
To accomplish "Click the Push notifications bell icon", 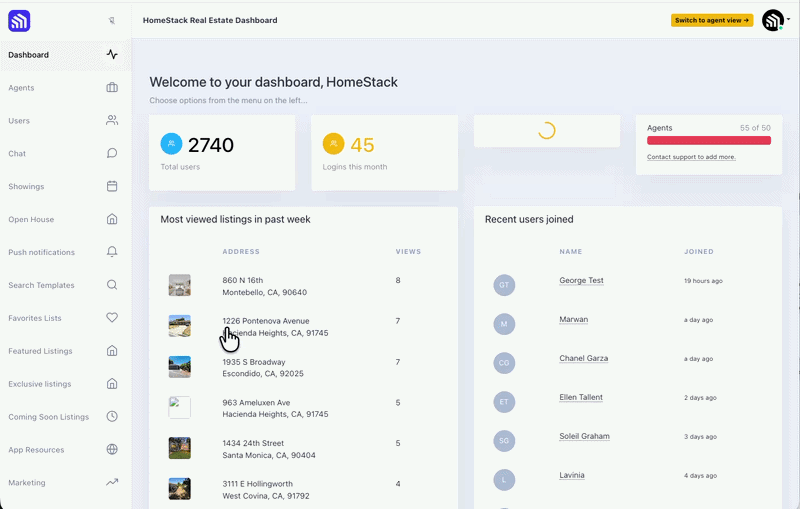I will (x=112, y=252).
